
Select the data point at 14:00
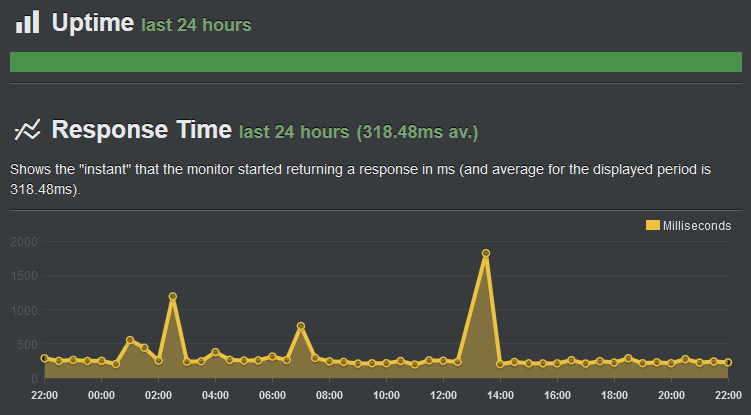[x=500, y=364]
